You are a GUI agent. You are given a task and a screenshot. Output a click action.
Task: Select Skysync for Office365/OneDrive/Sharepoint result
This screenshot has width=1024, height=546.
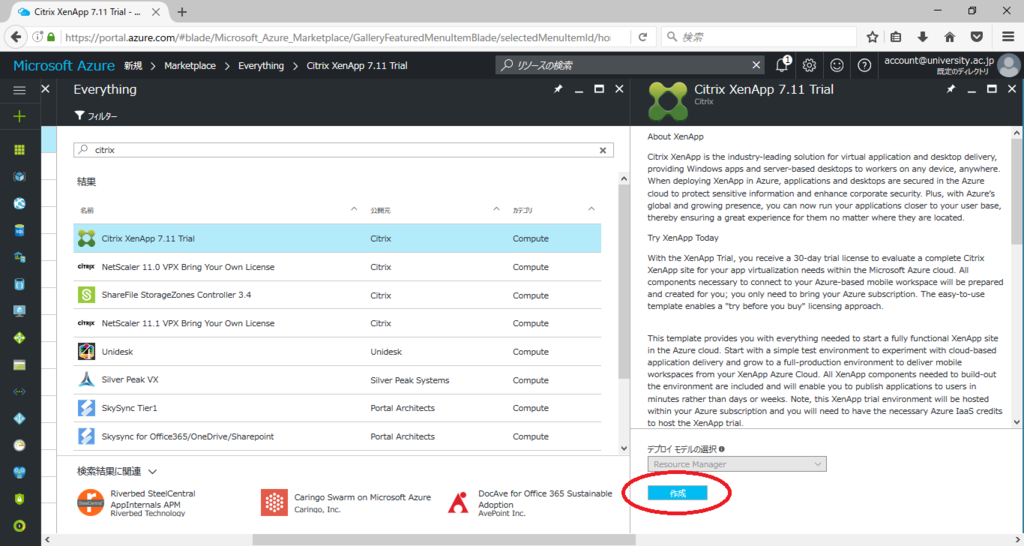point(337,436)
